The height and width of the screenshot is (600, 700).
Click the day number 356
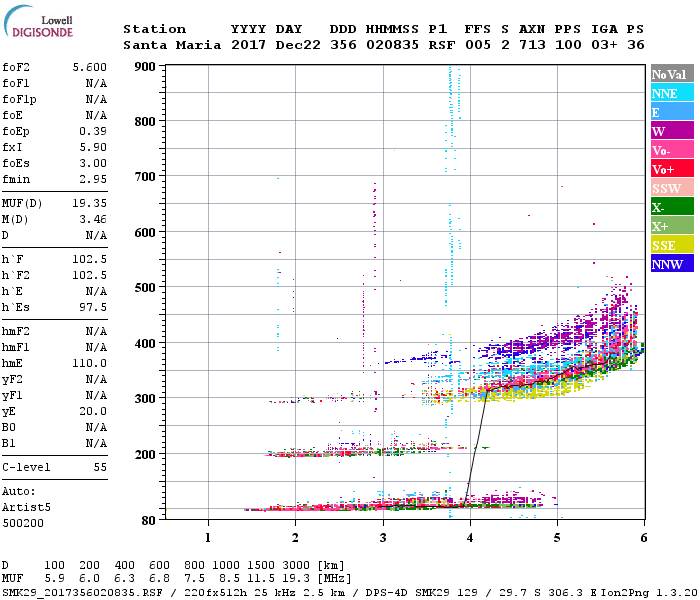click(x=343, y=45)
